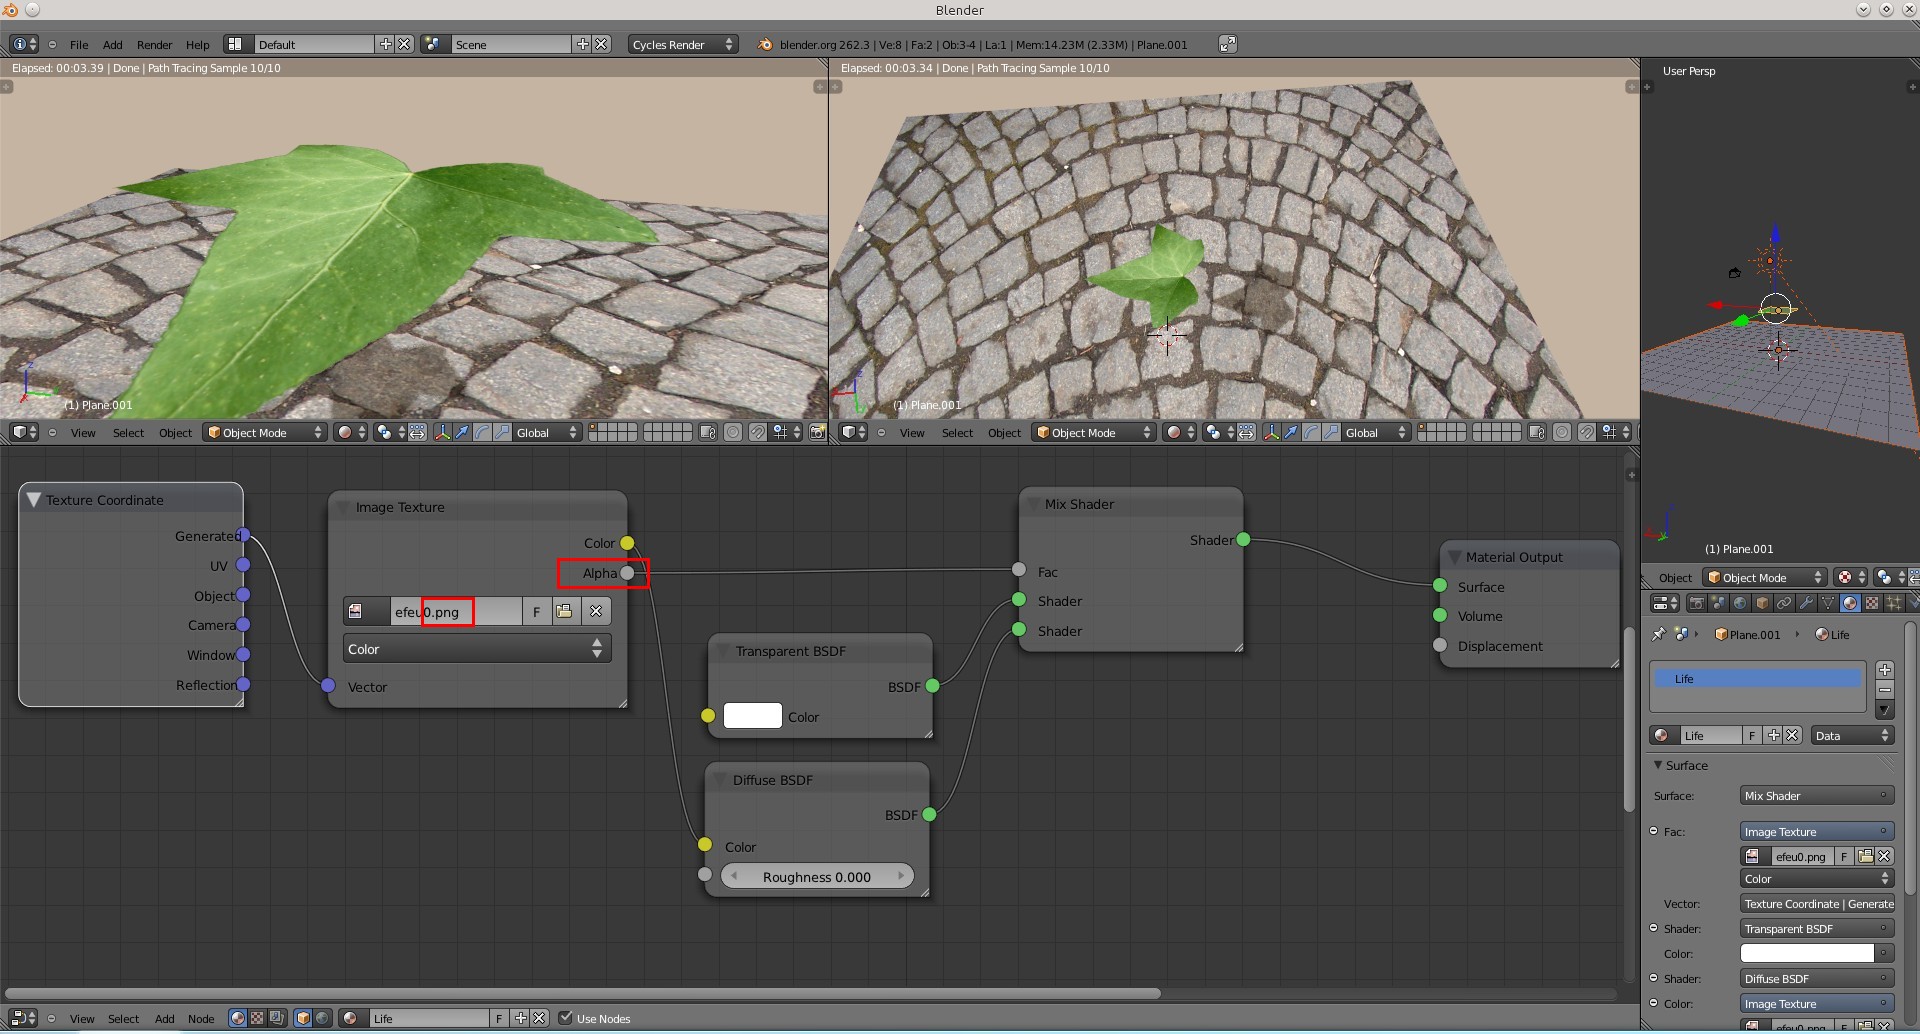The height and width of the screenshot is (1034, 1920).
Task: Toggle the 3D manipulator in left viewport header
Action: point(442,433)
